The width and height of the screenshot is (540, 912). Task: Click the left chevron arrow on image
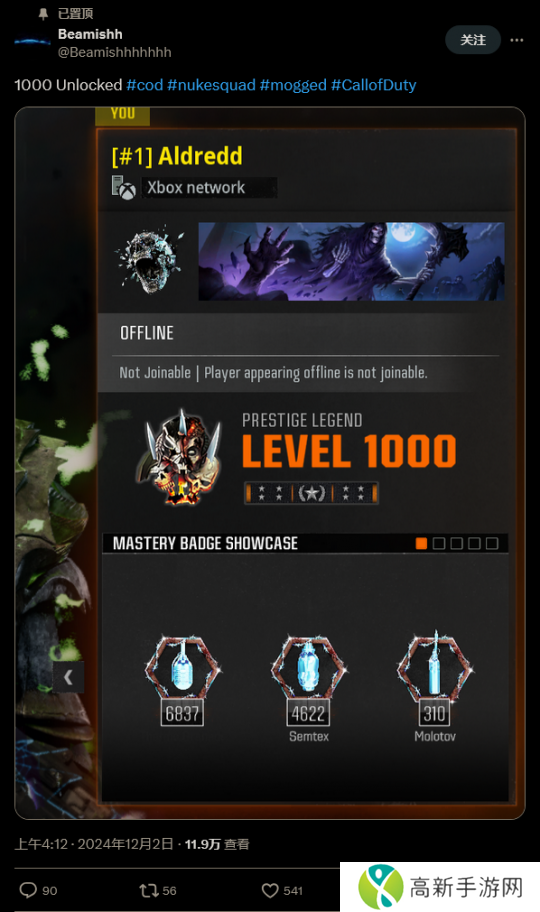[69, 677]
